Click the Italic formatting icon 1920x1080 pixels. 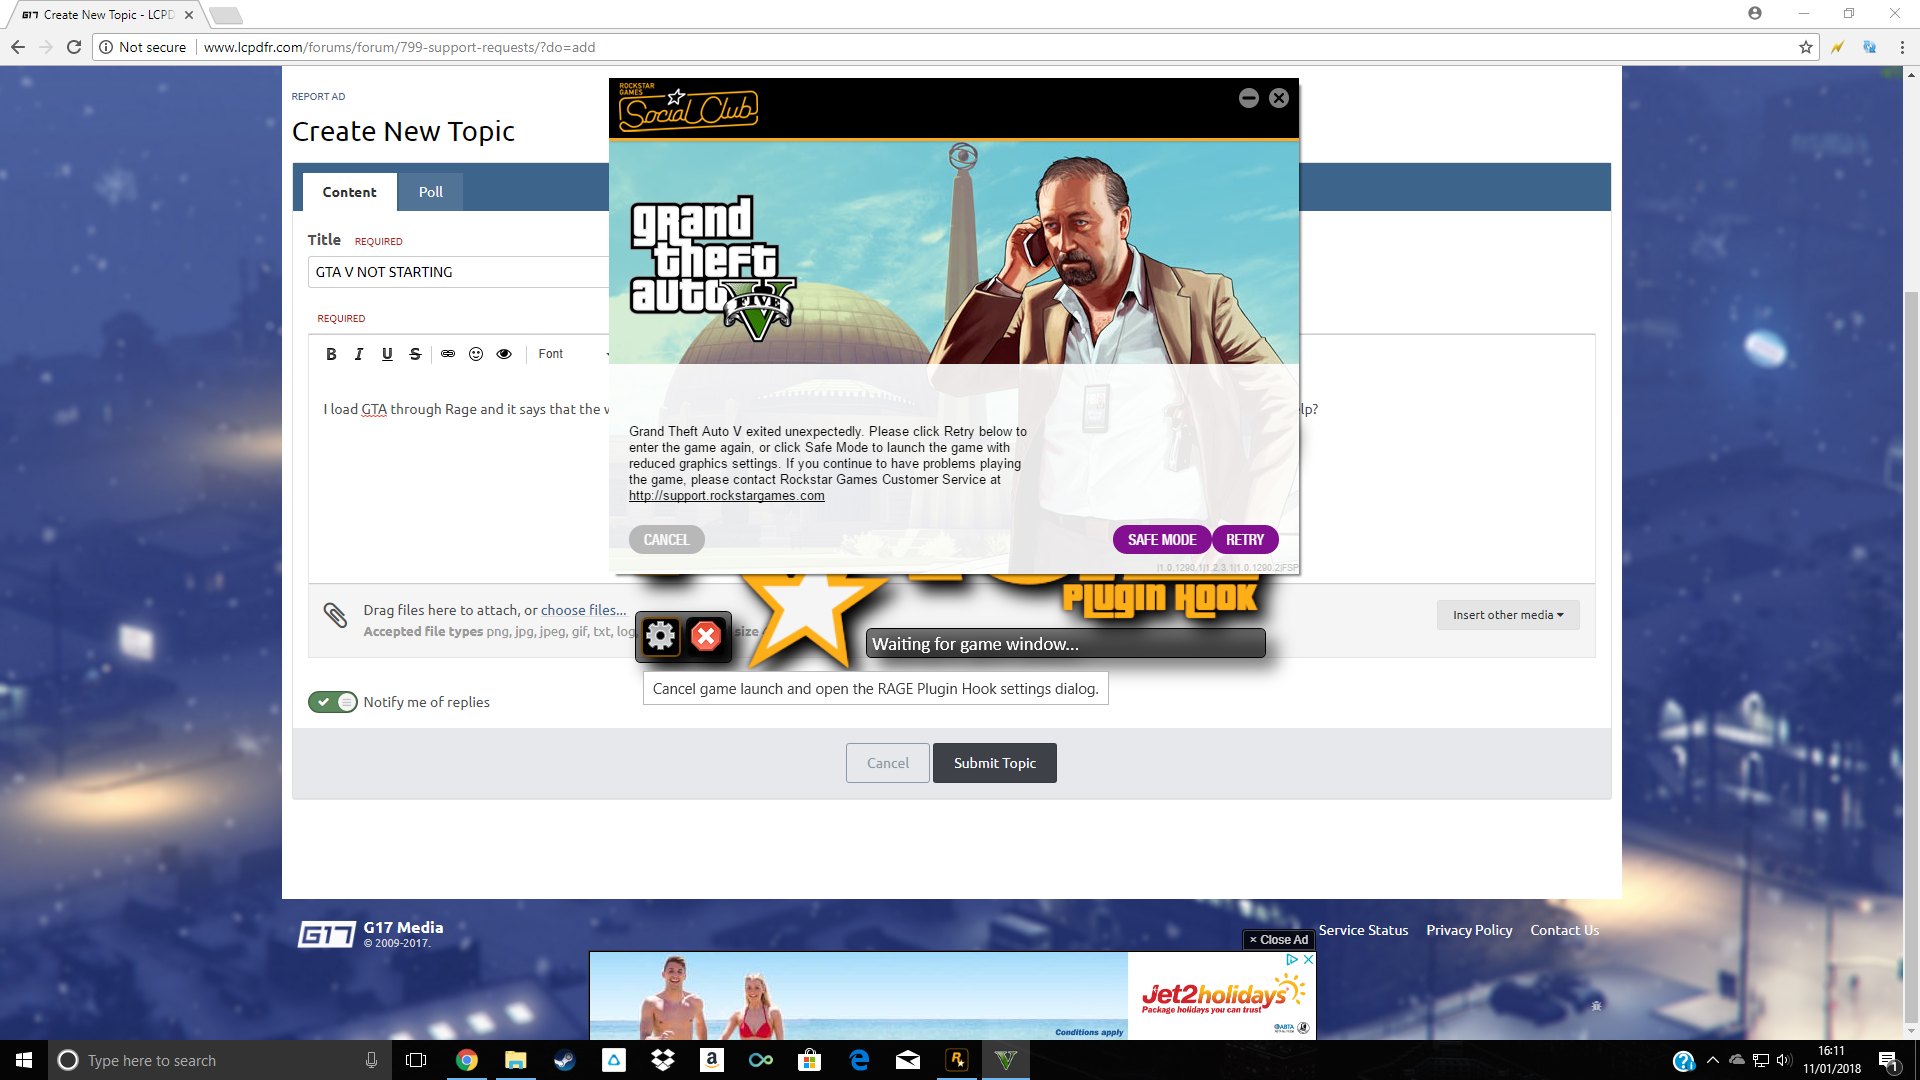359,354
